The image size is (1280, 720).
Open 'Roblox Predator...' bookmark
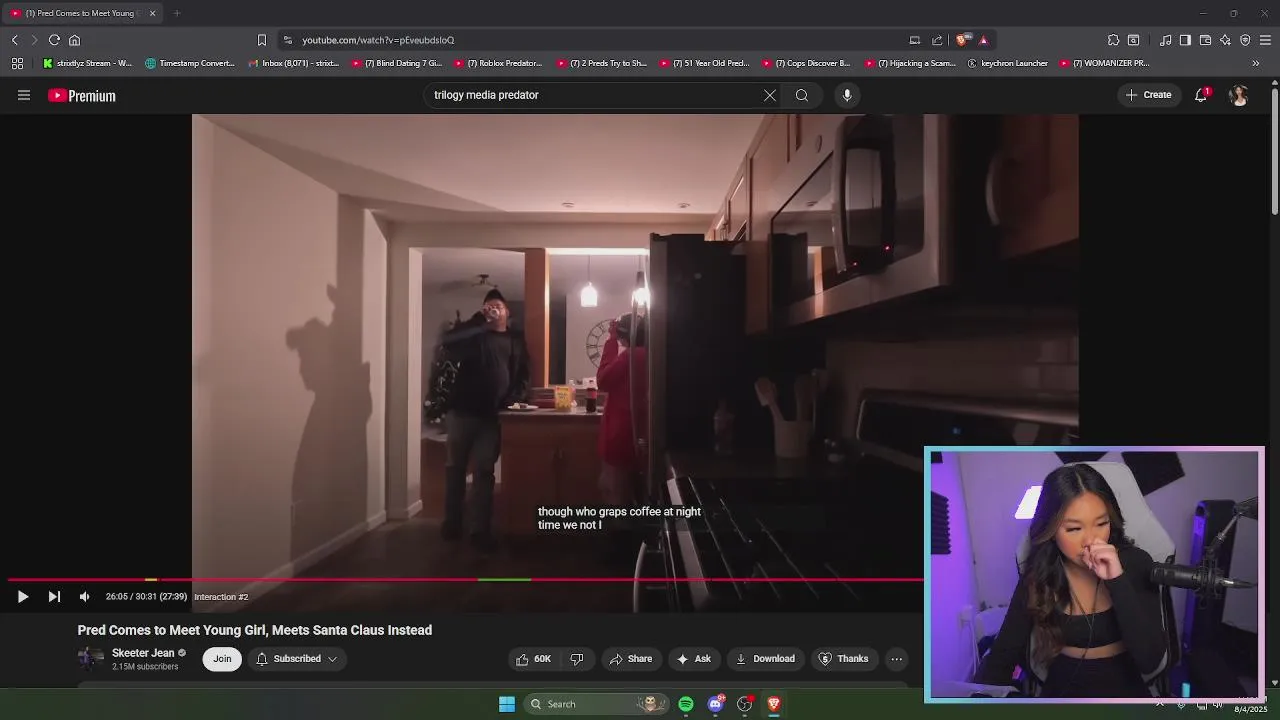click(x=498, y=63)
